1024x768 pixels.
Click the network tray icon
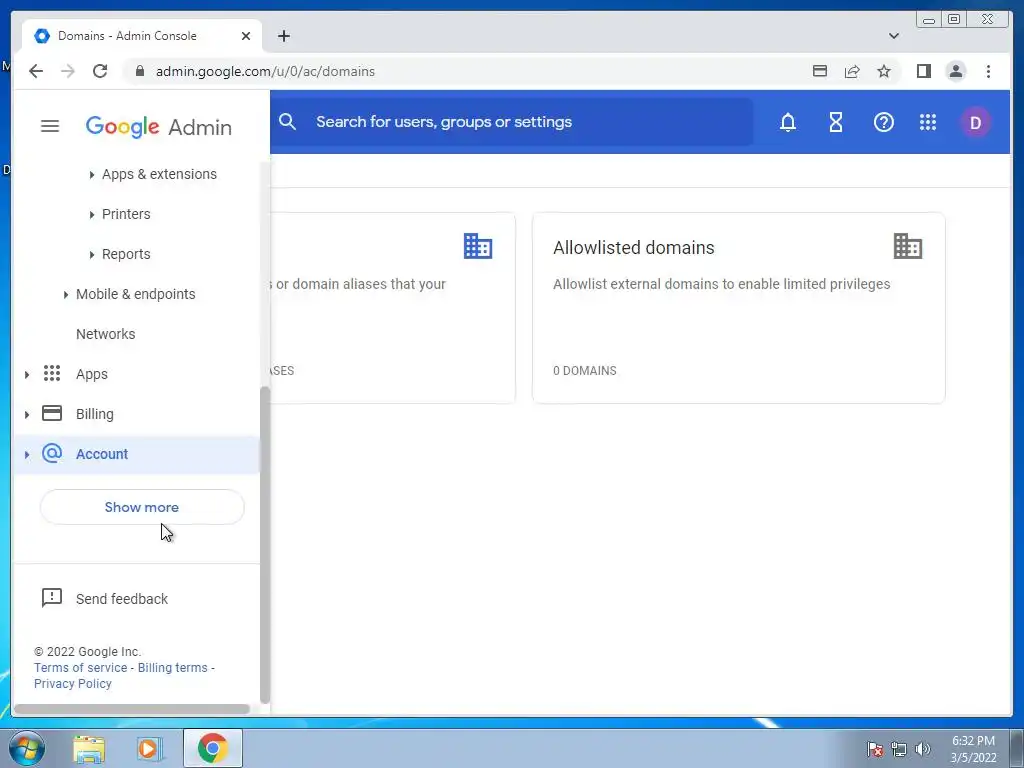[x=899, y=749]
